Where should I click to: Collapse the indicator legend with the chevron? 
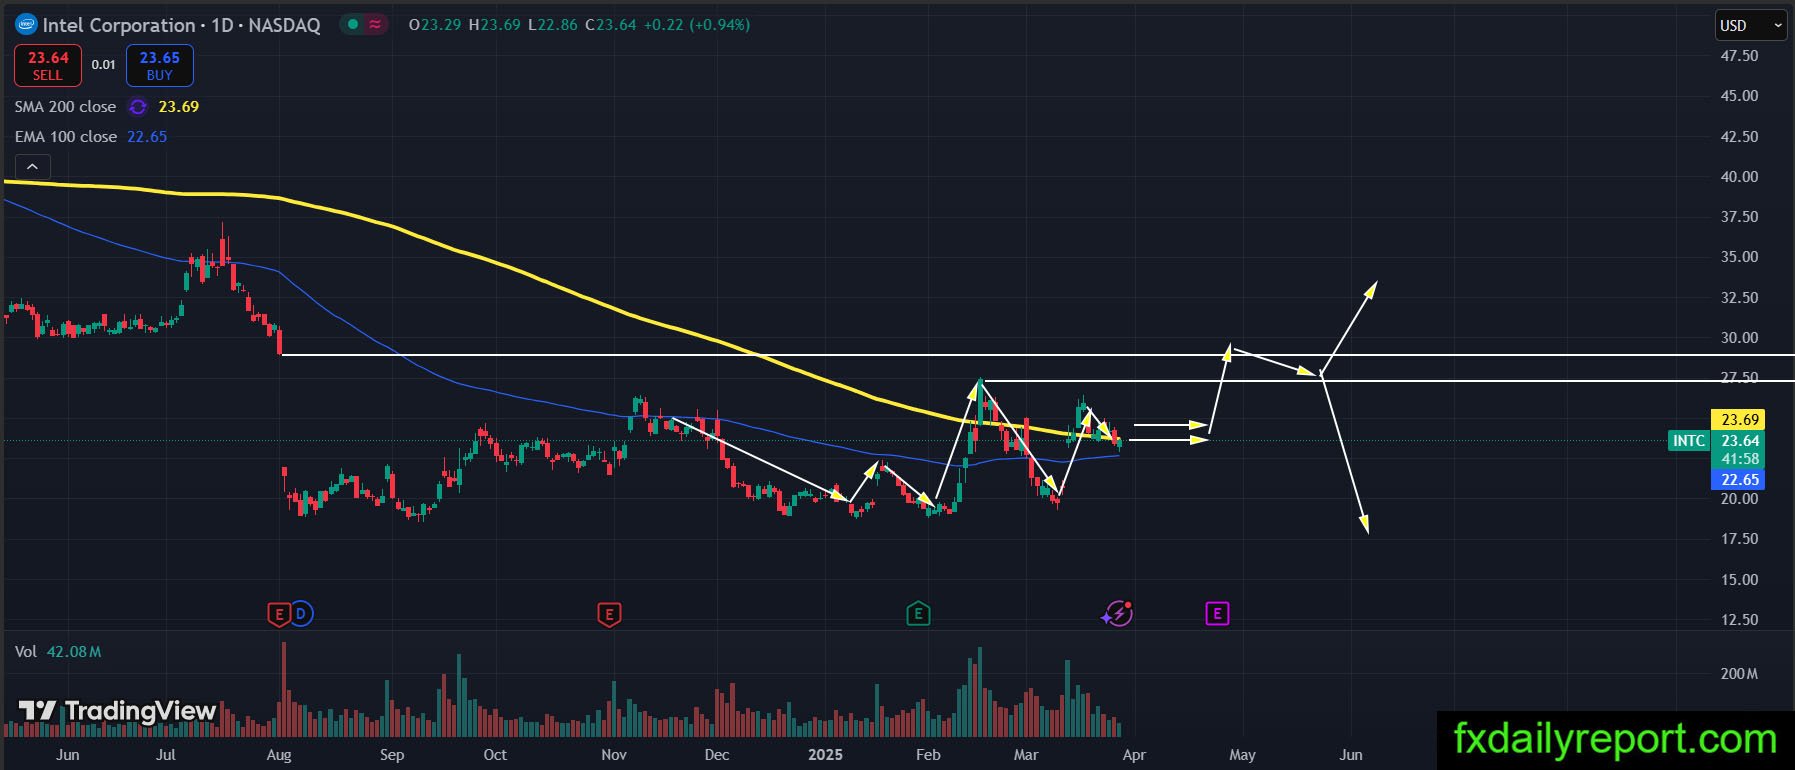click(32, 167)
